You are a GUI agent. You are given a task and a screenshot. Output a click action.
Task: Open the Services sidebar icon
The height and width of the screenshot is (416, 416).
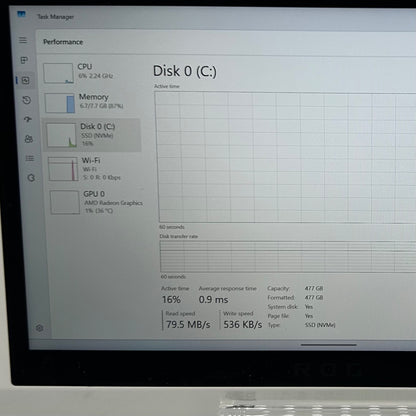[x=31, y=178]
